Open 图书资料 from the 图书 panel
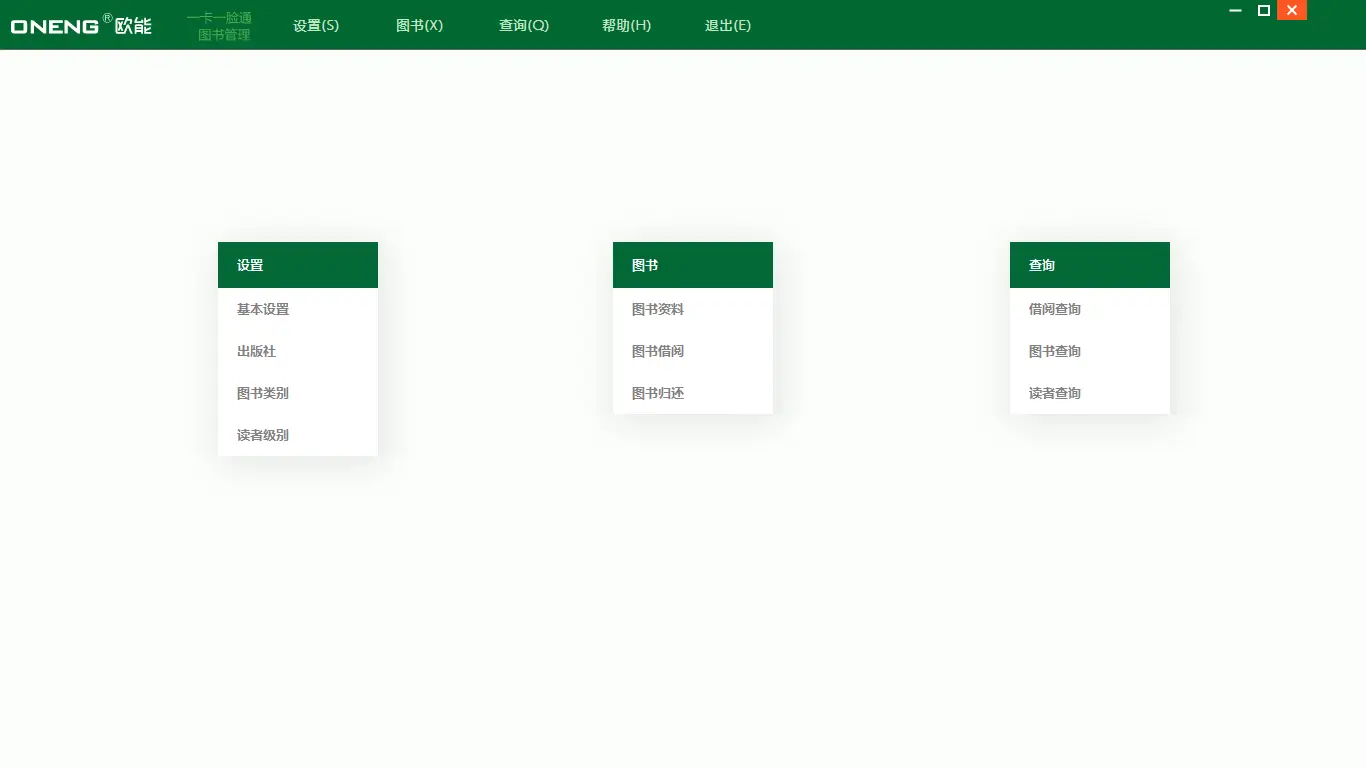 click(657, 309)
